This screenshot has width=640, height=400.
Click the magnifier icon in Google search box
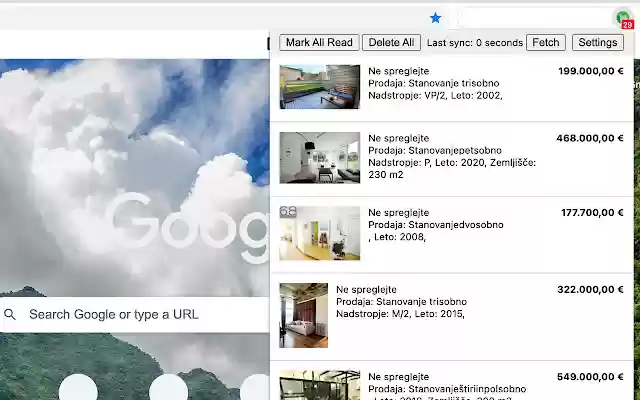coord(10,314)
